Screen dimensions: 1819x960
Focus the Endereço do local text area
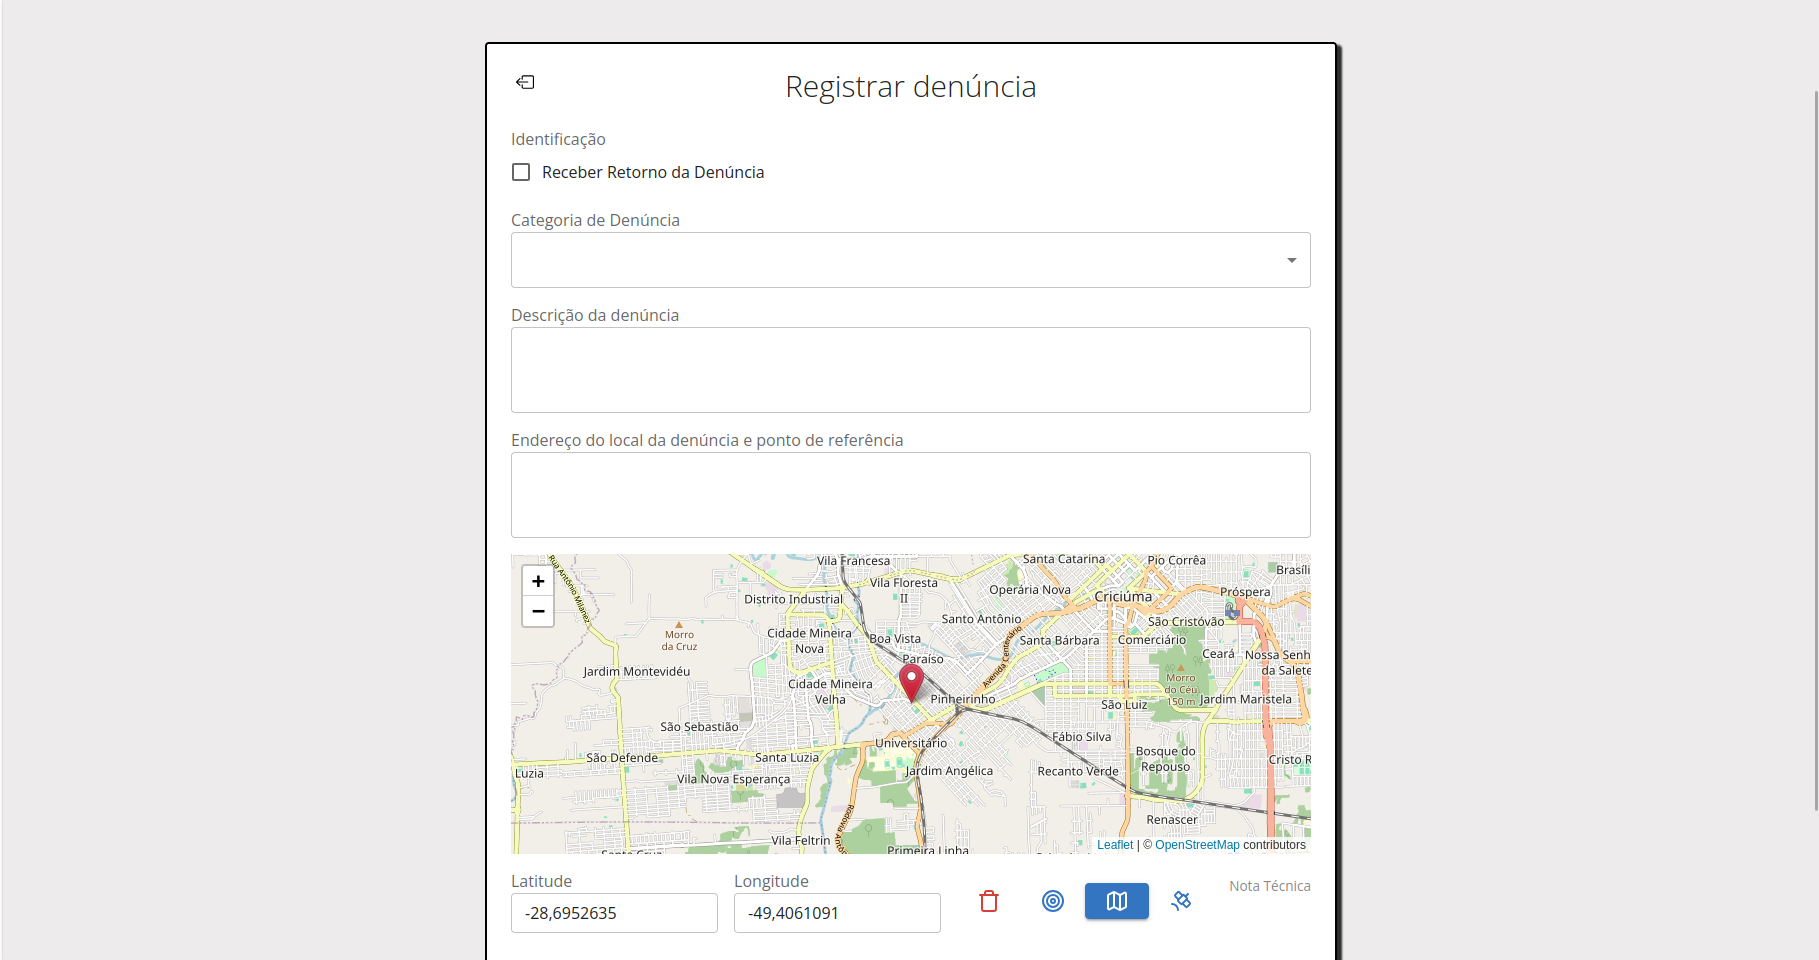910,495
